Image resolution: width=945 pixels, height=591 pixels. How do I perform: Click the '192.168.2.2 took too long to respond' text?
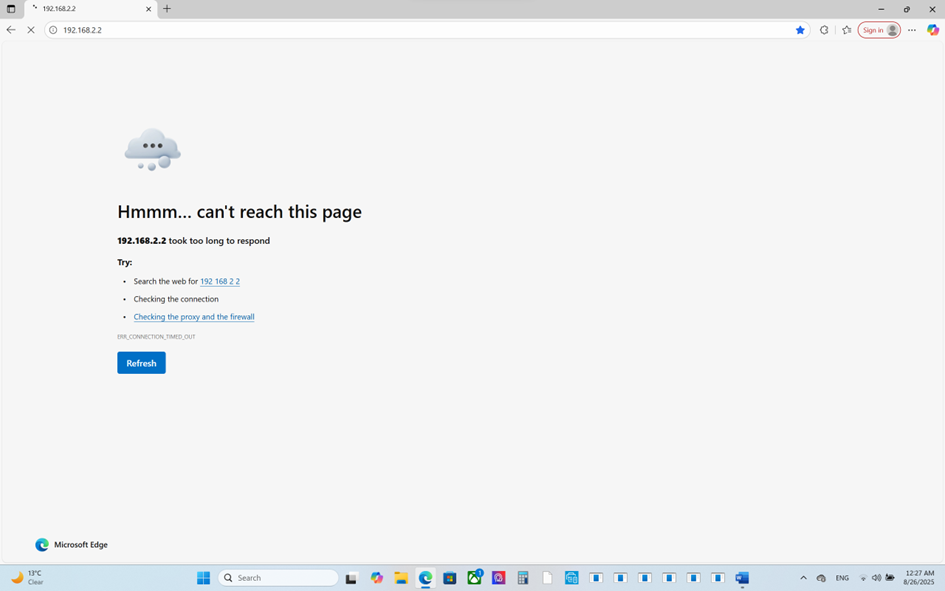click(193, 240)
